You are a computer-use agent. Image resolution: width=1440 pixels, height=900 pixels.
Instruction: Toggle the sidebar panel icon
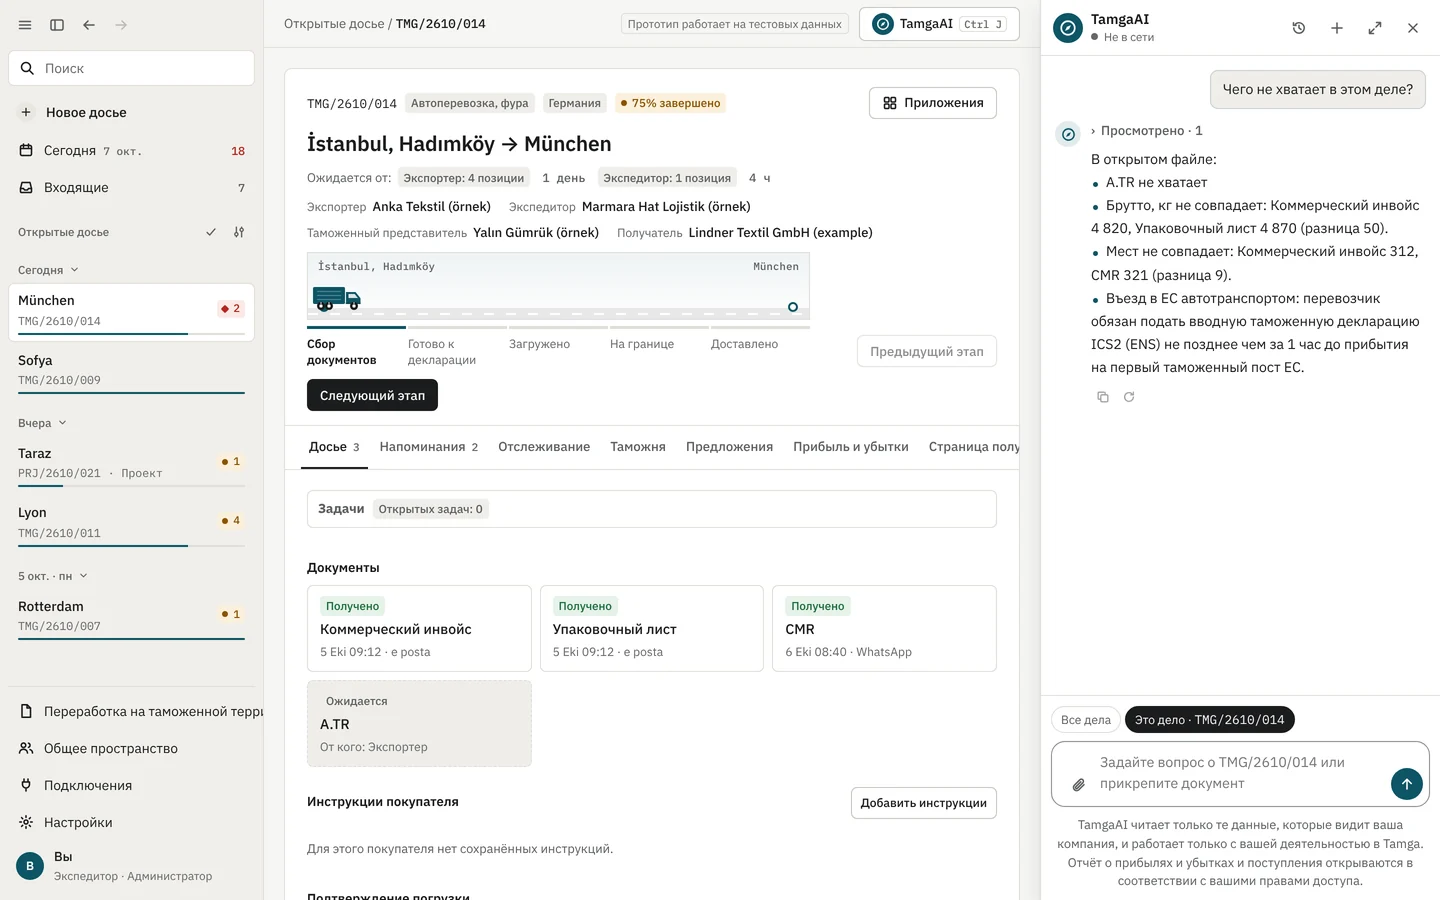coord(57,25)
